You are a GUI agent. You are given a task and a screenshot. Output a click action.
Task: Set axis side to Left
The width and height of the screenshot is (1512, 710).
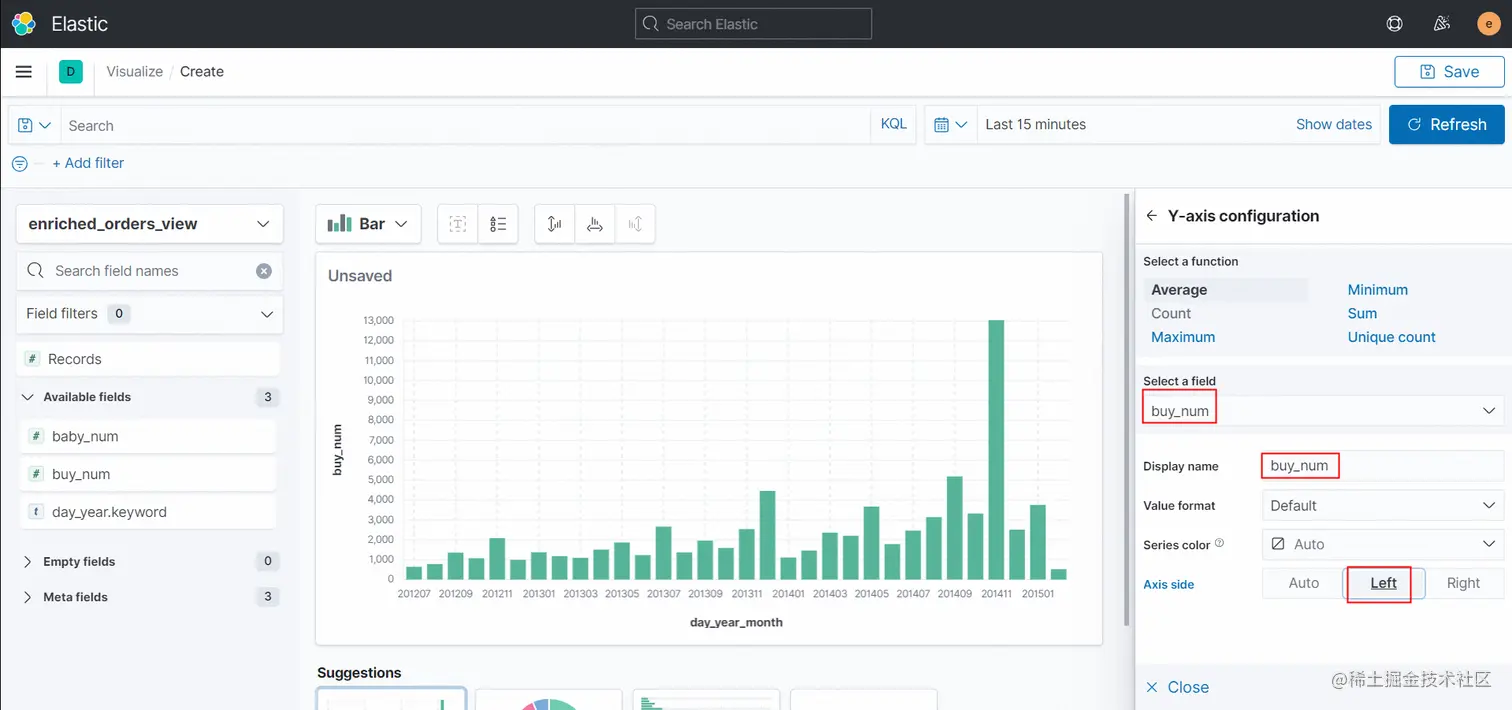click(x=1383, y=583)
